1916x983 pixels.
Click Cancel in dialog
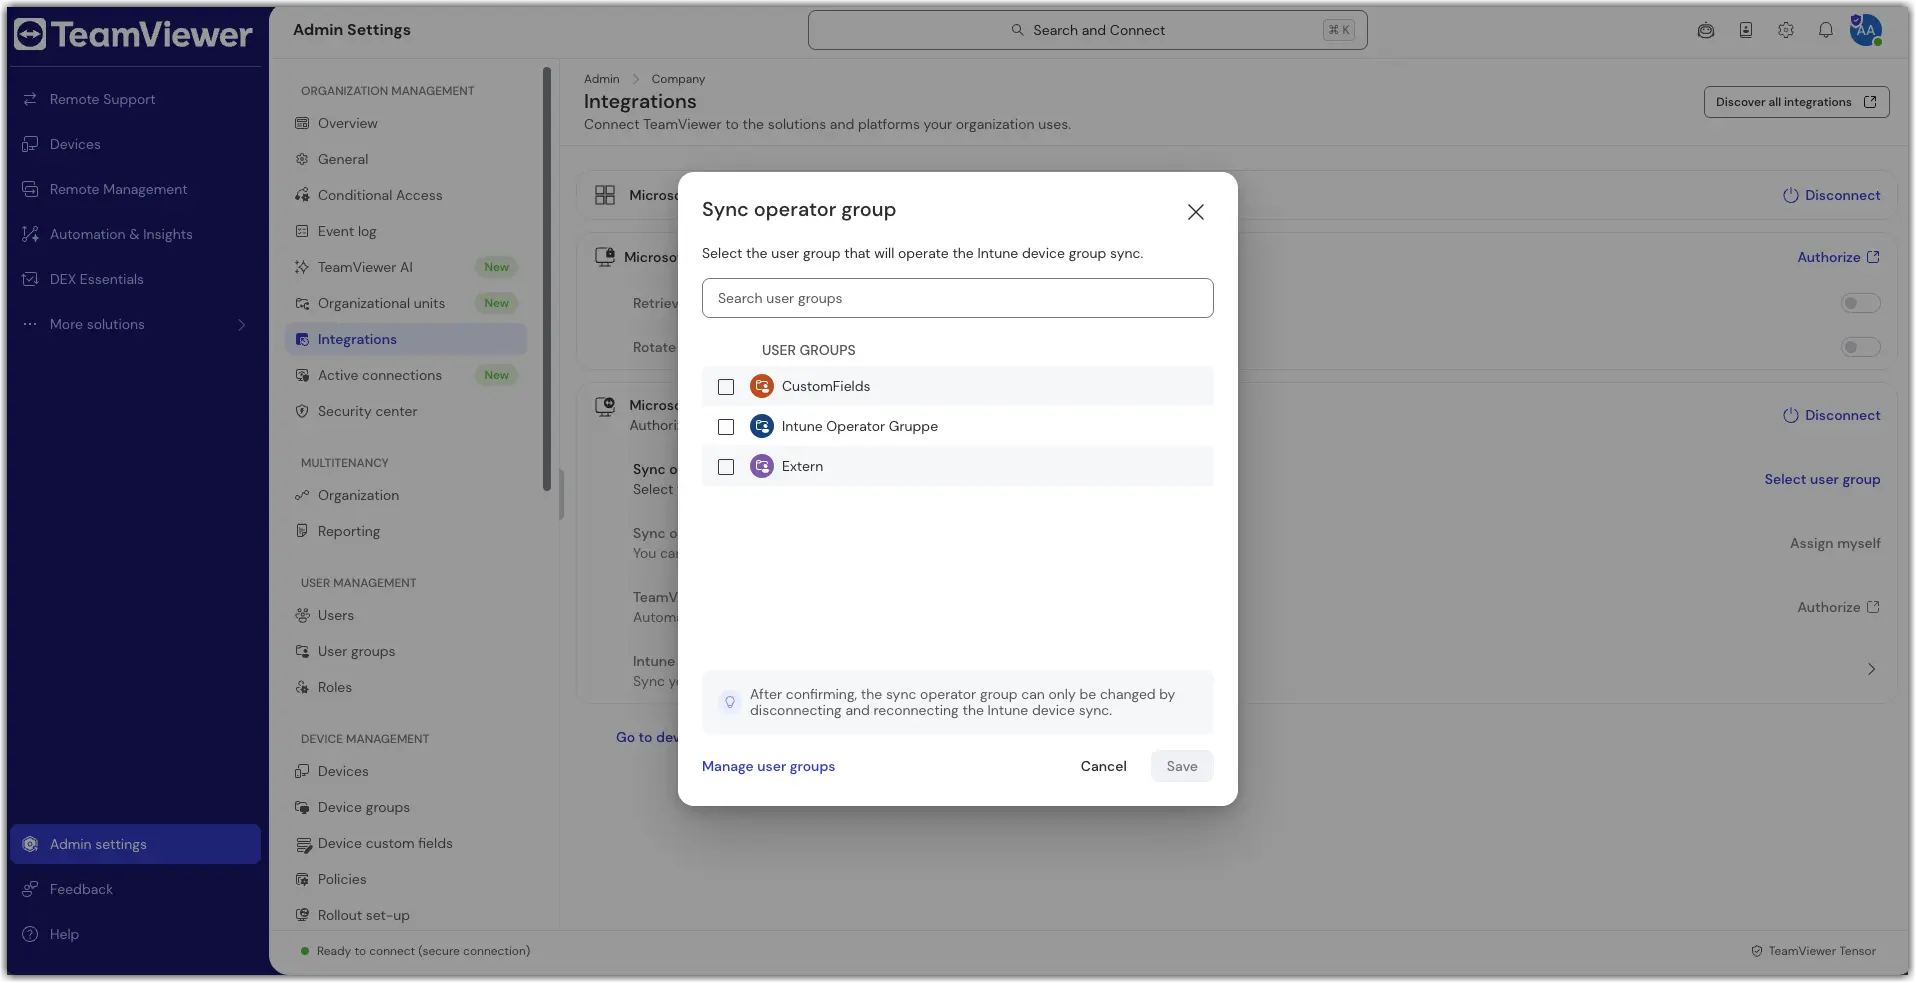(1103, 766)
